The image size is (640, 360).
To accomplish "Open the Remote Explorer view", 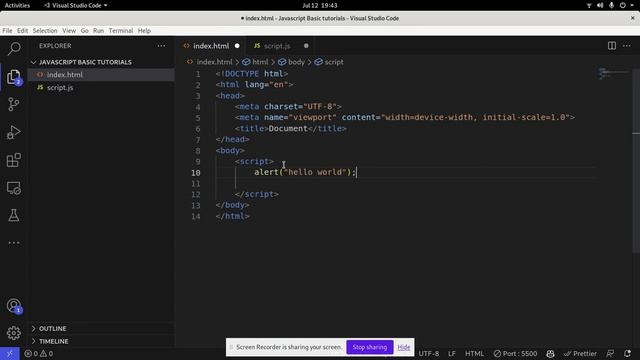I will (x=14, y=188).
